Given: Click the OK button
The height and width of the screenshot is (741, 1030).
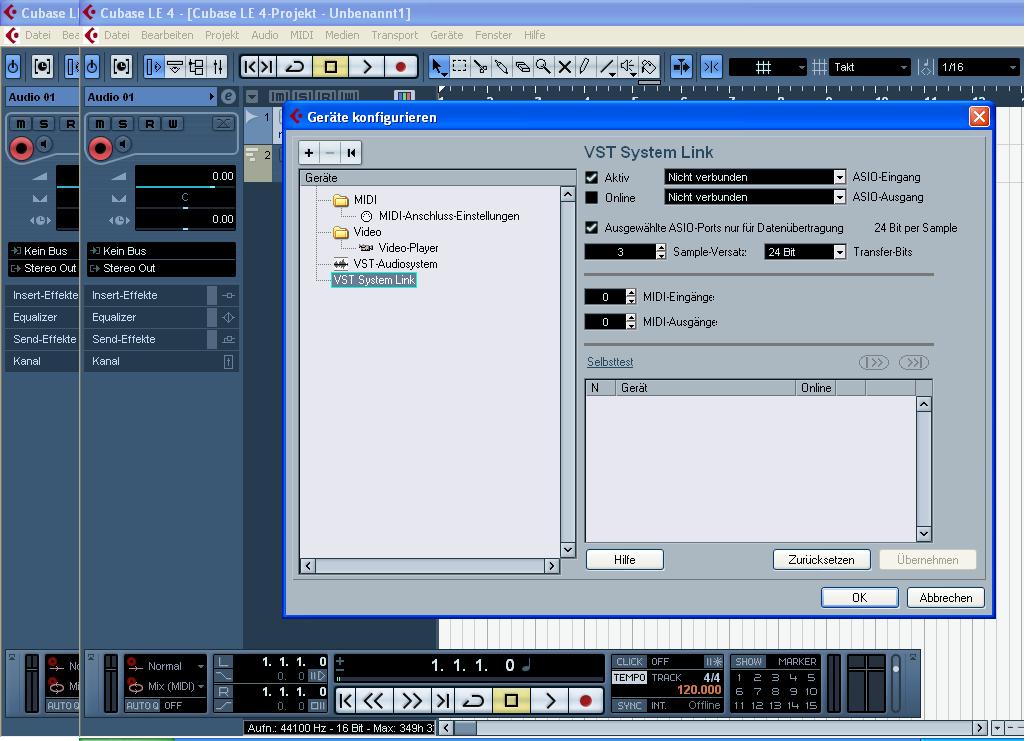Looking at the screenshot, I should point(859,598).
